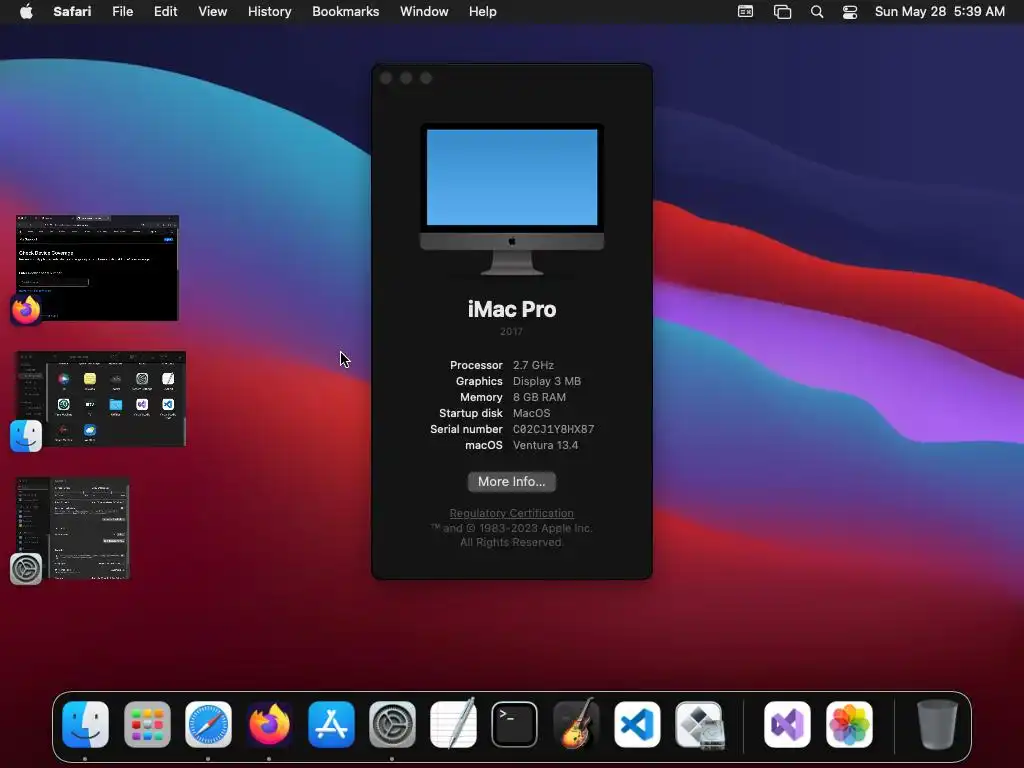This screenshot has height=768, width=1024.
Task: Click the System Settings icon in Stage Manager
Action: (26, 569)
